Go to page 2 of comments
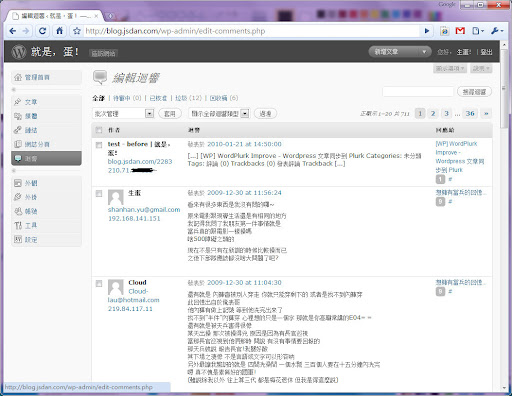 pos(433,114)
